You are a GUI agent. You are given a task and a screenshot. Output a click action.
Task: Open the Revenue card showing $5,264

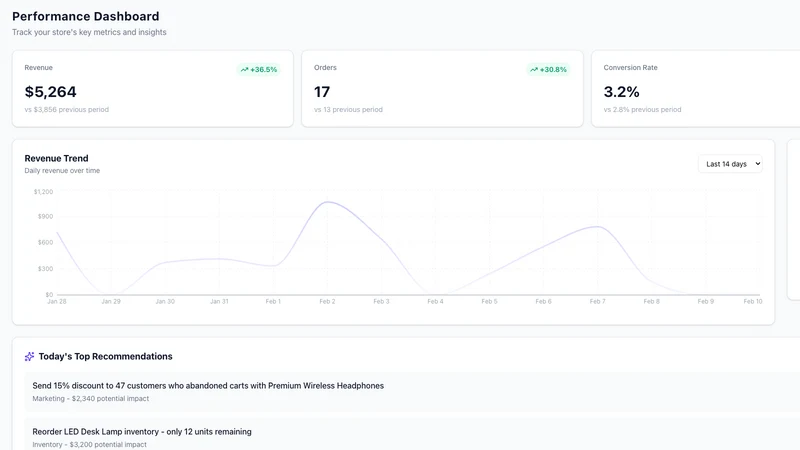(153, 88)
